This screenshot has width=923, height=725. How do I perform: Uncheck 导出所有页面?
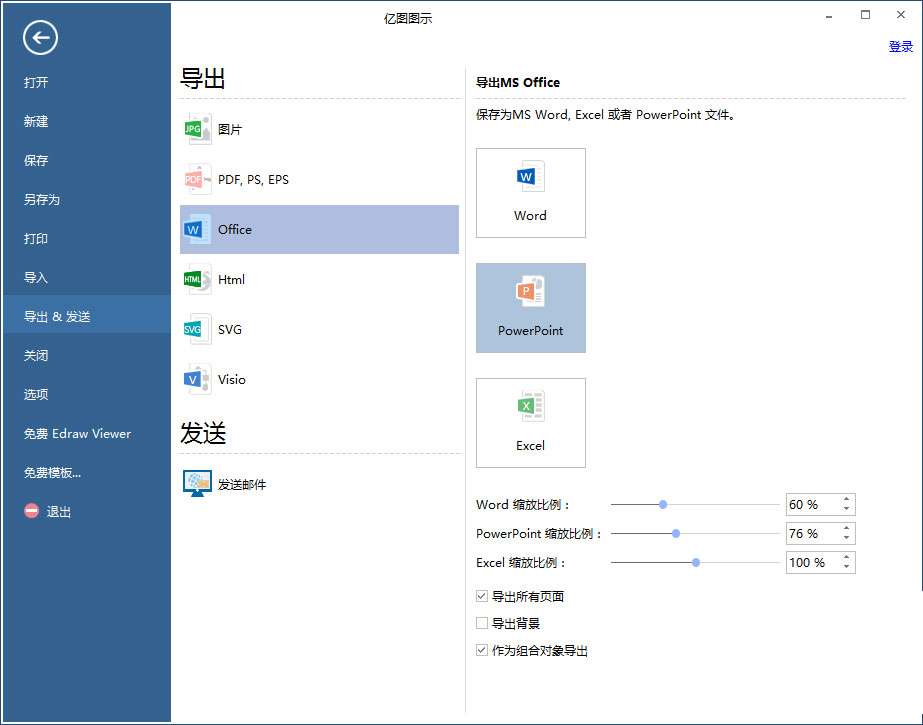(482, 595)
